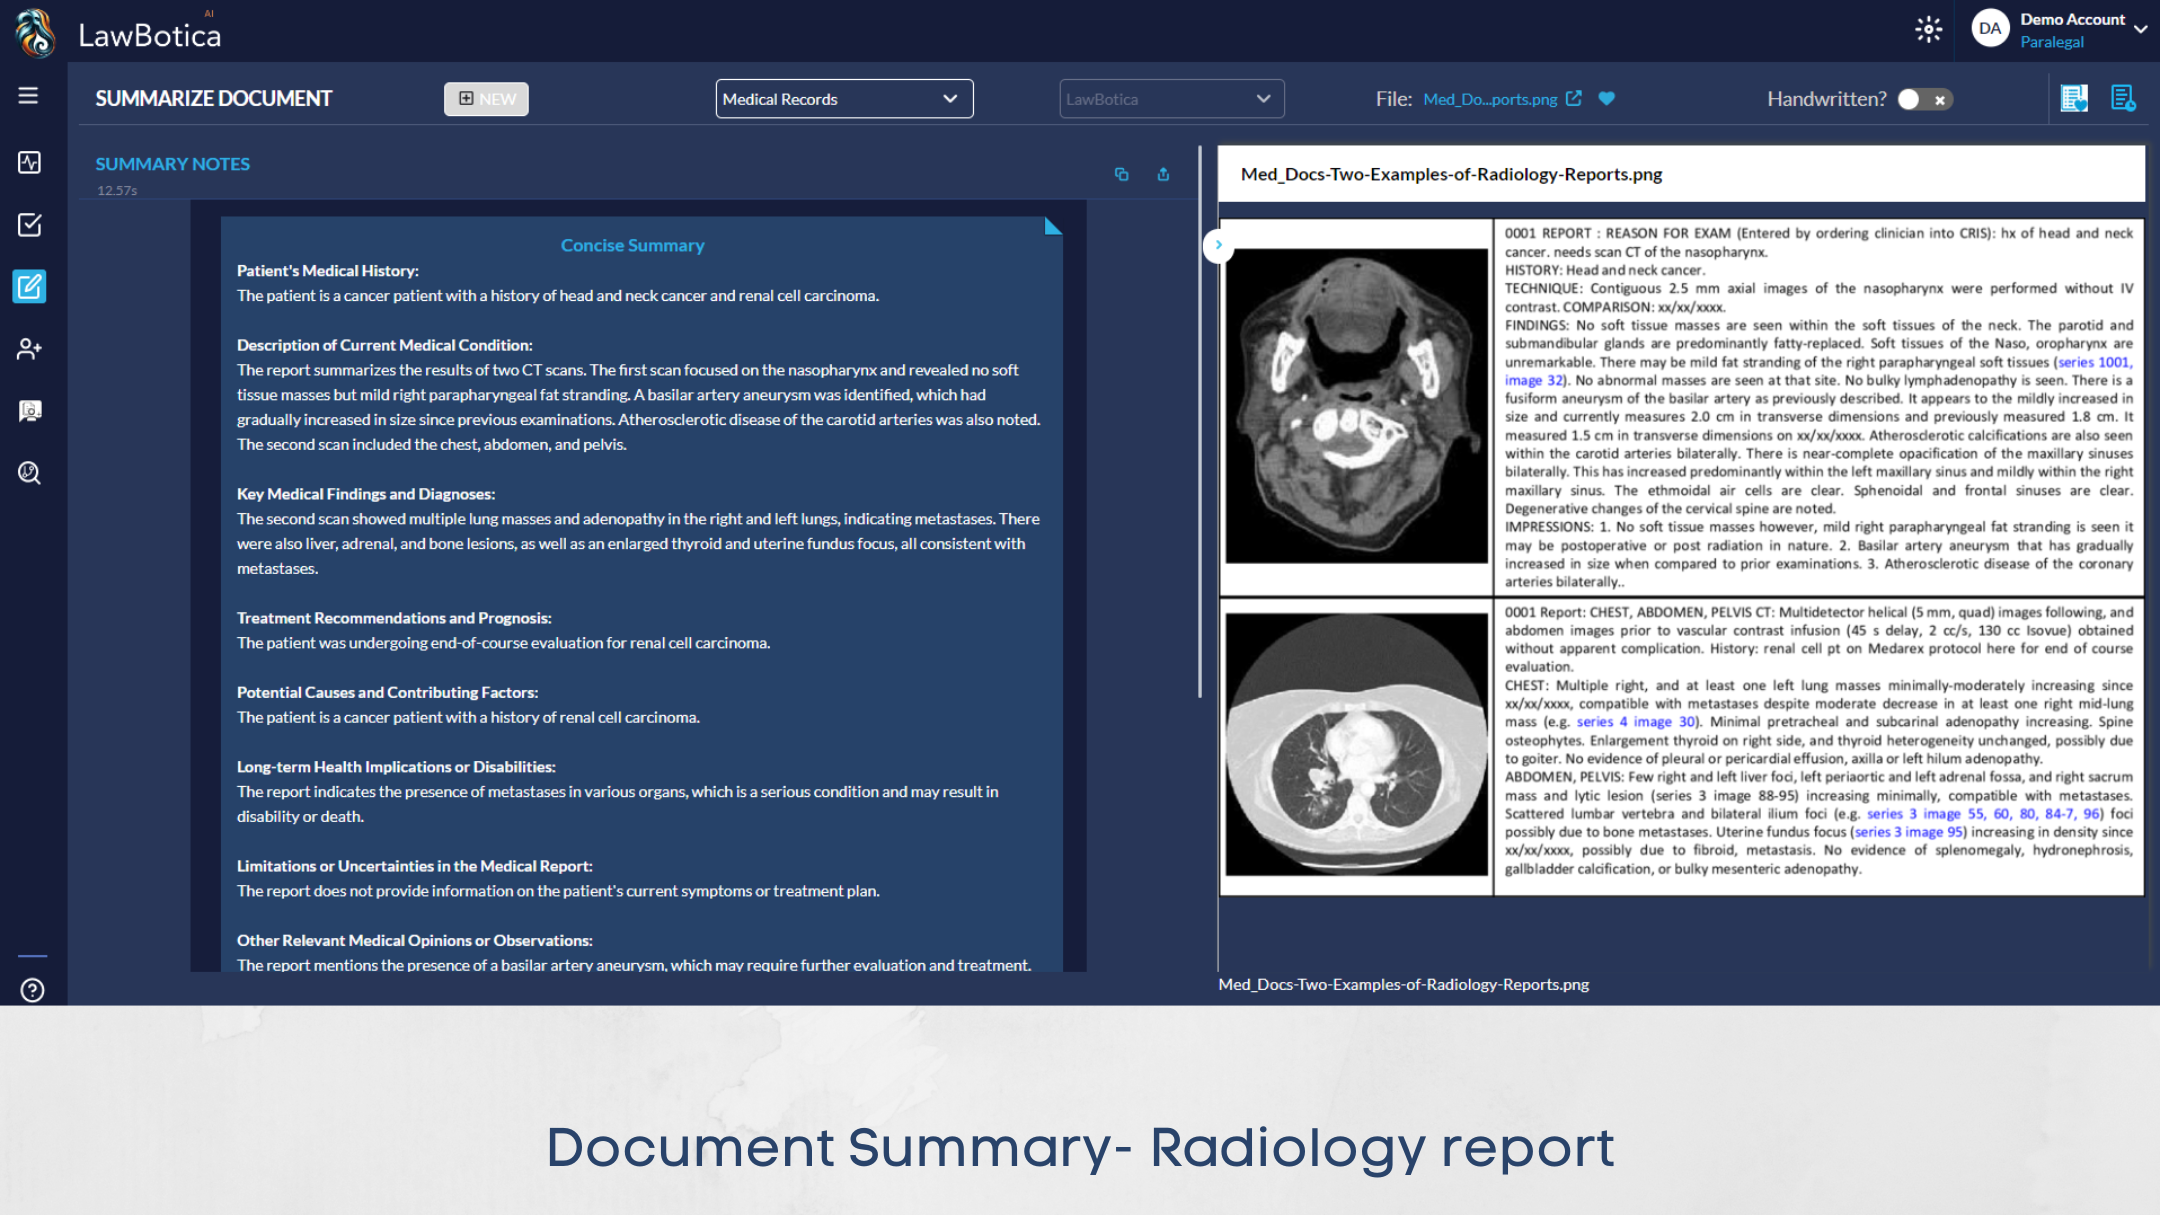Select the activity monitor icon in the sidebar

coord(29,162)
